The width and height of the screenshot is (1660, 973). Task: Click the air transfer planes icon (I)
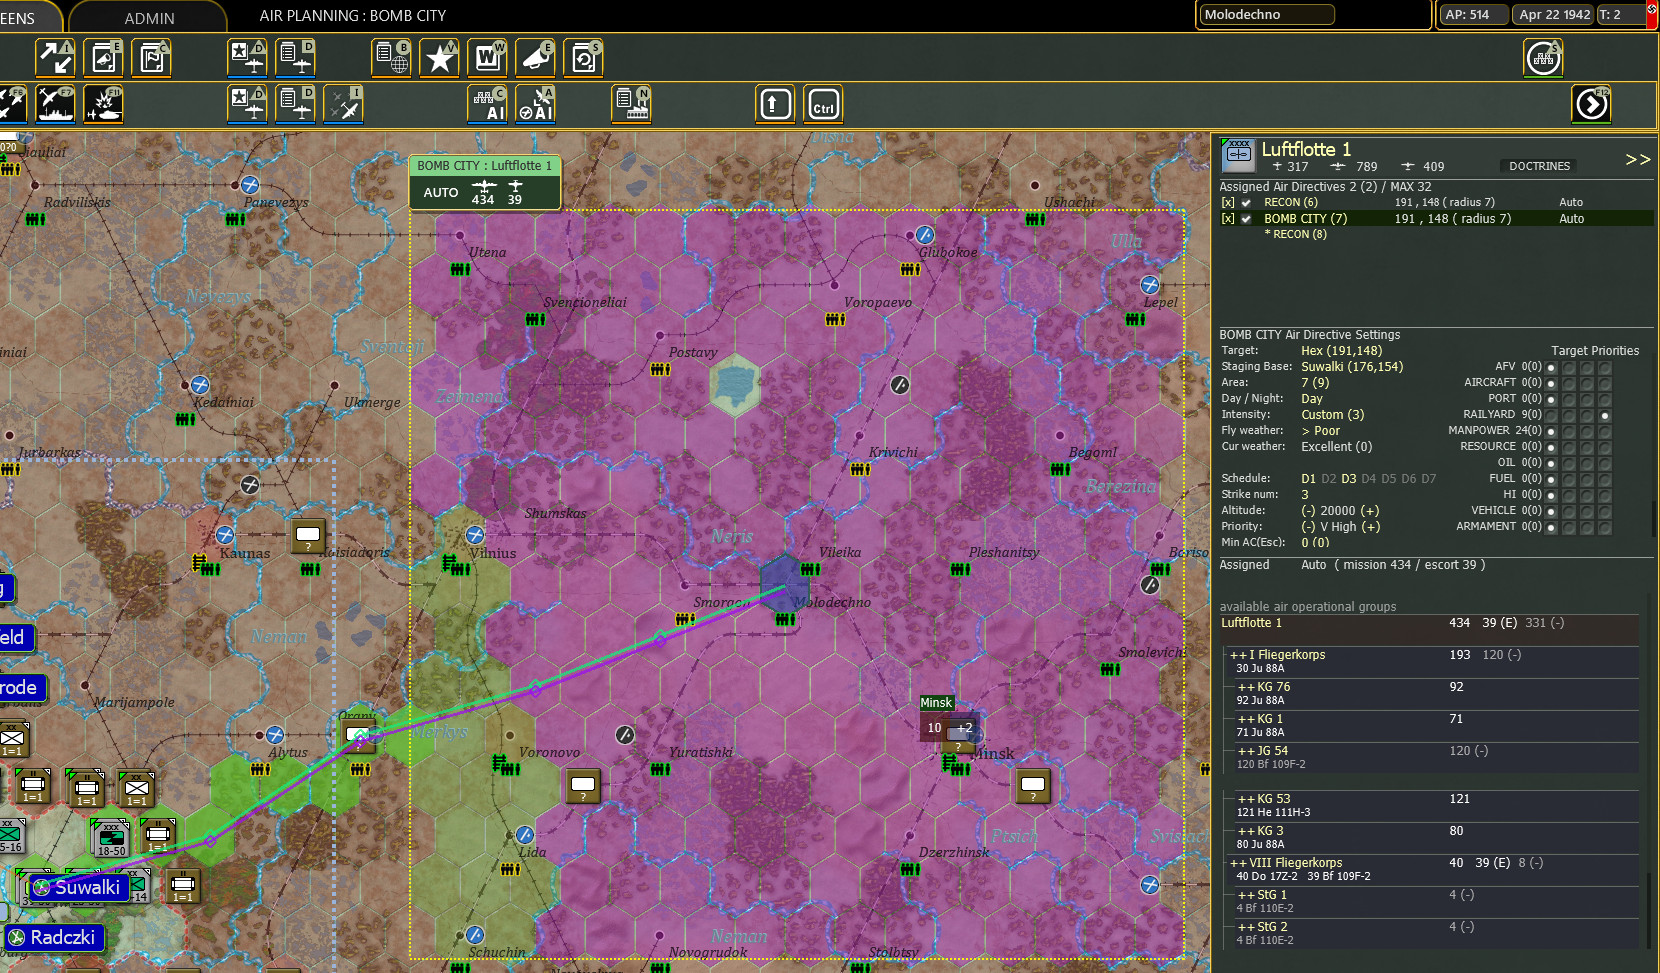pyautogui.click(x=343, y=104)
